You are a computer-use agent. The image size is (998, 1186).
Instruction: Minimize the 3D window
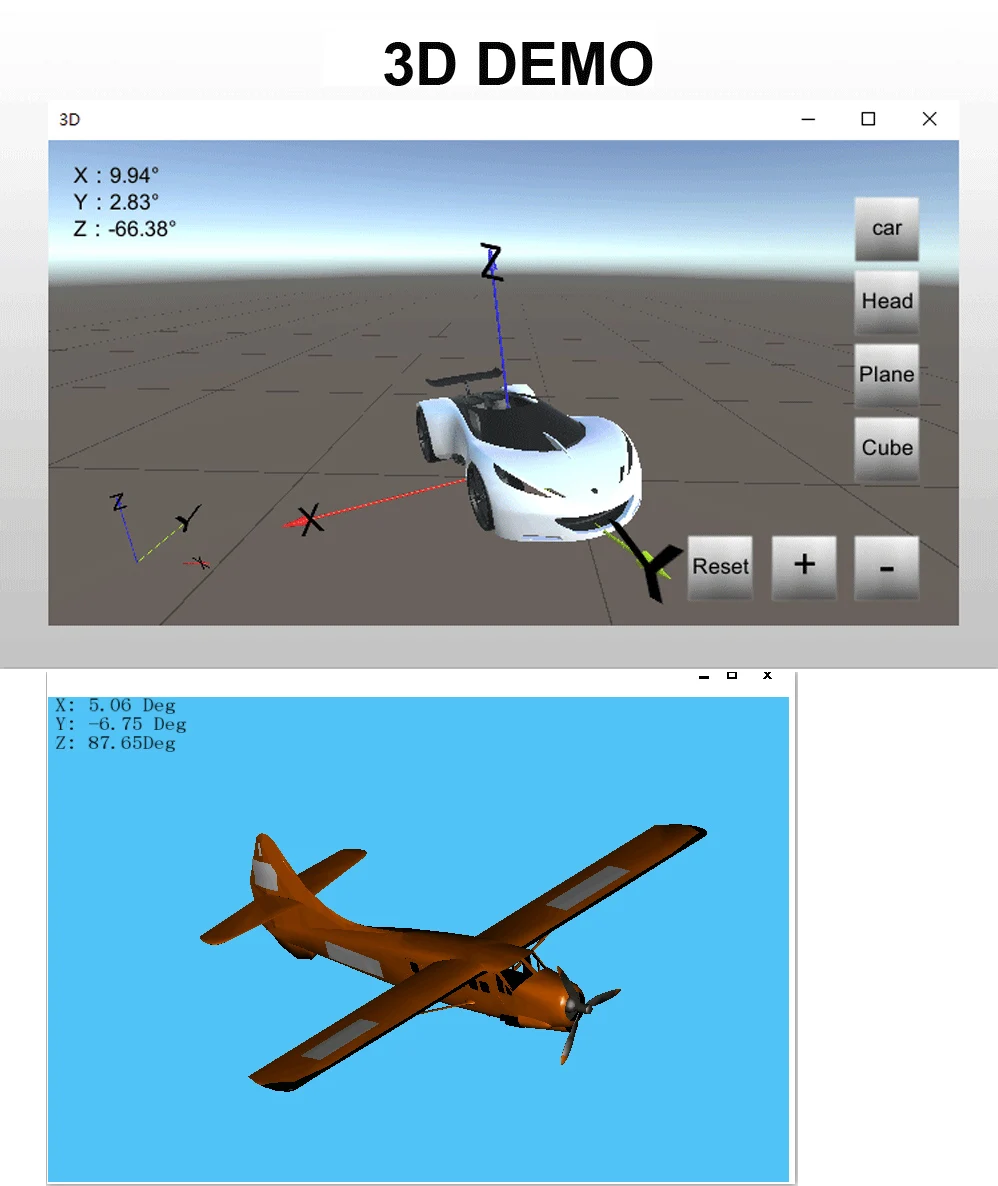pos(808,120)
